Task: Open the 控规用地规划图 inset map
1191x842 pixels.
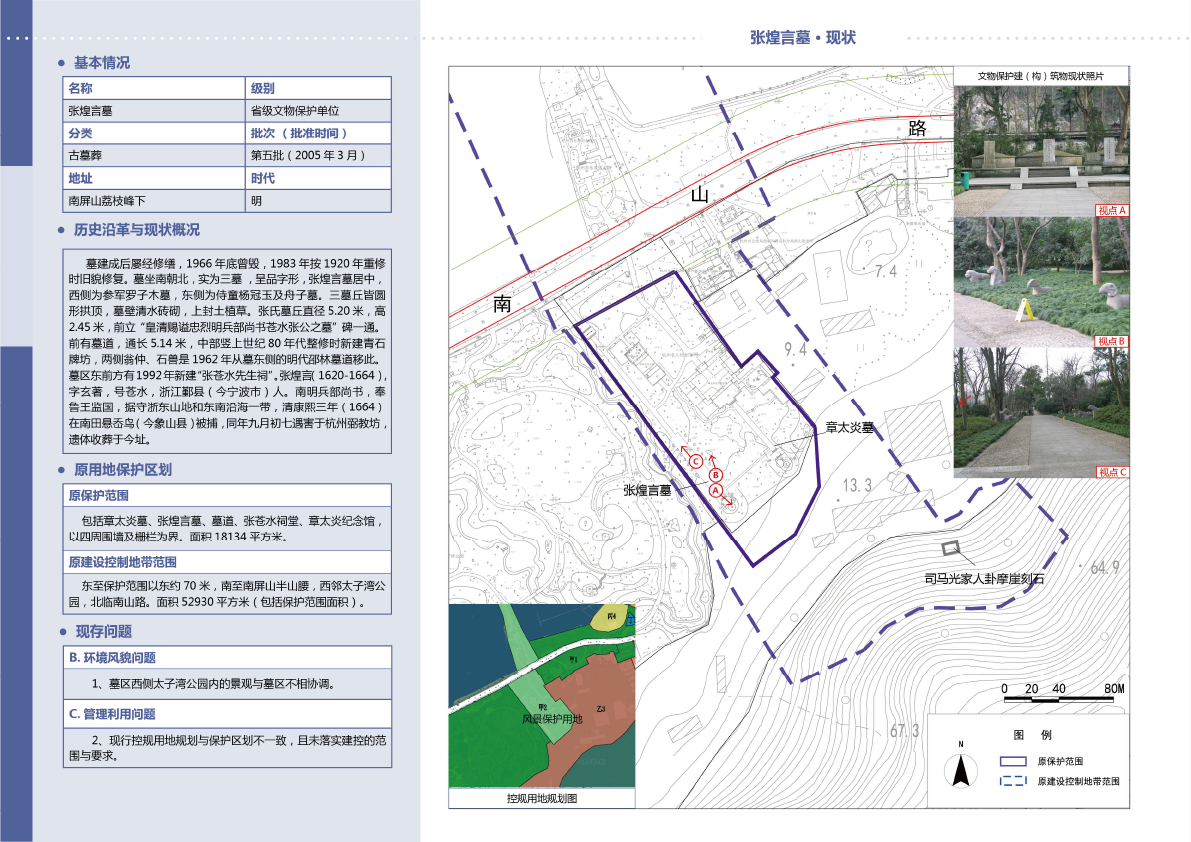Action: (x=542, y=695)
